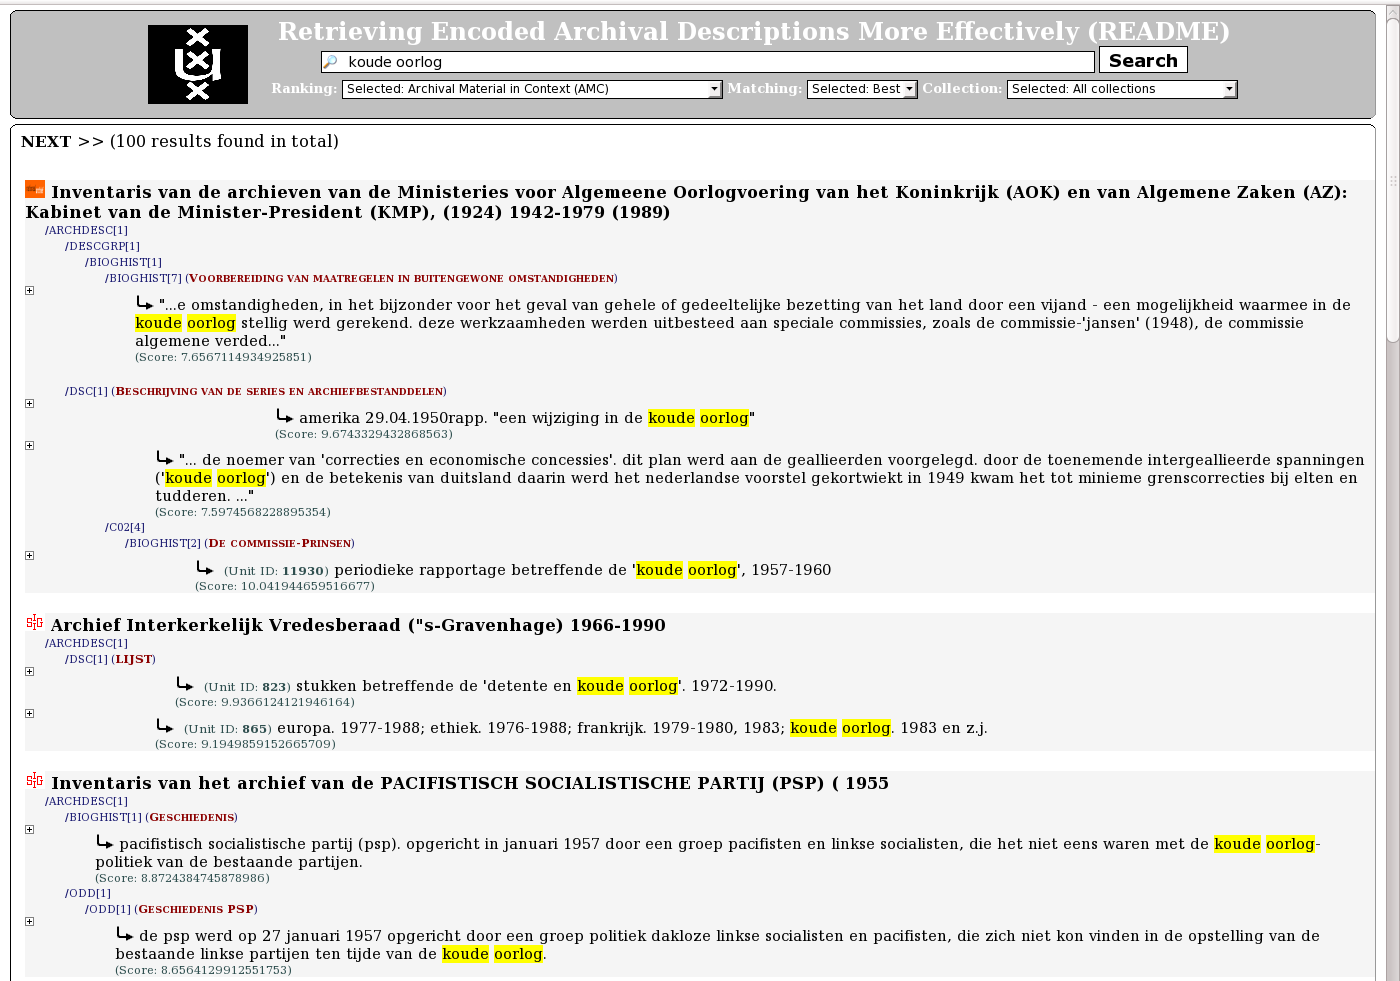
Task: Go to NEXT >> results page
Action: tap(62, 141)
